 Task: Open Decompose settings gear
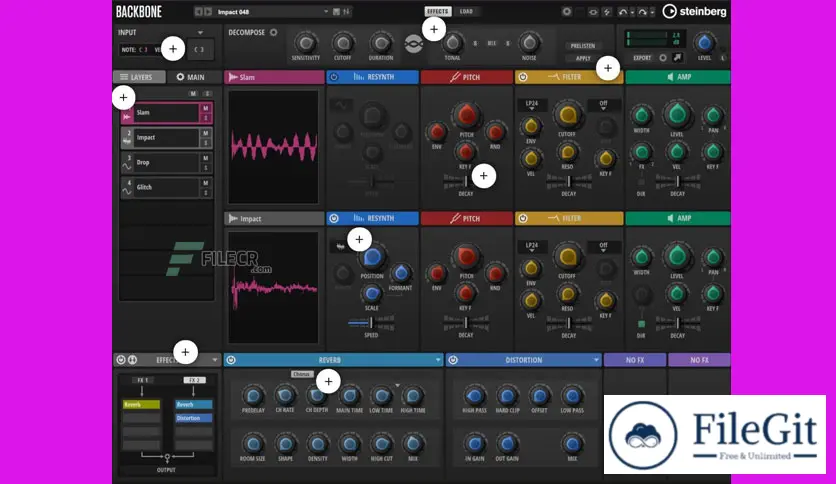pos(274,33)
